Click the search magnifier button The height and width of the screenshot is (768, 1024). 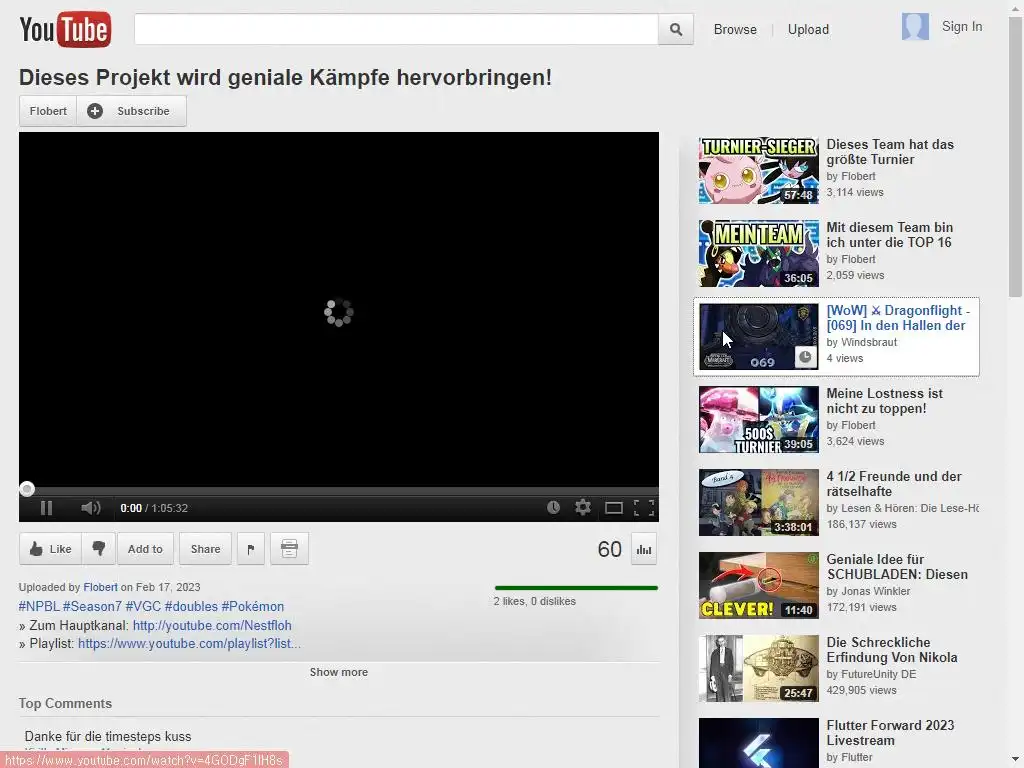coord(675,29)
